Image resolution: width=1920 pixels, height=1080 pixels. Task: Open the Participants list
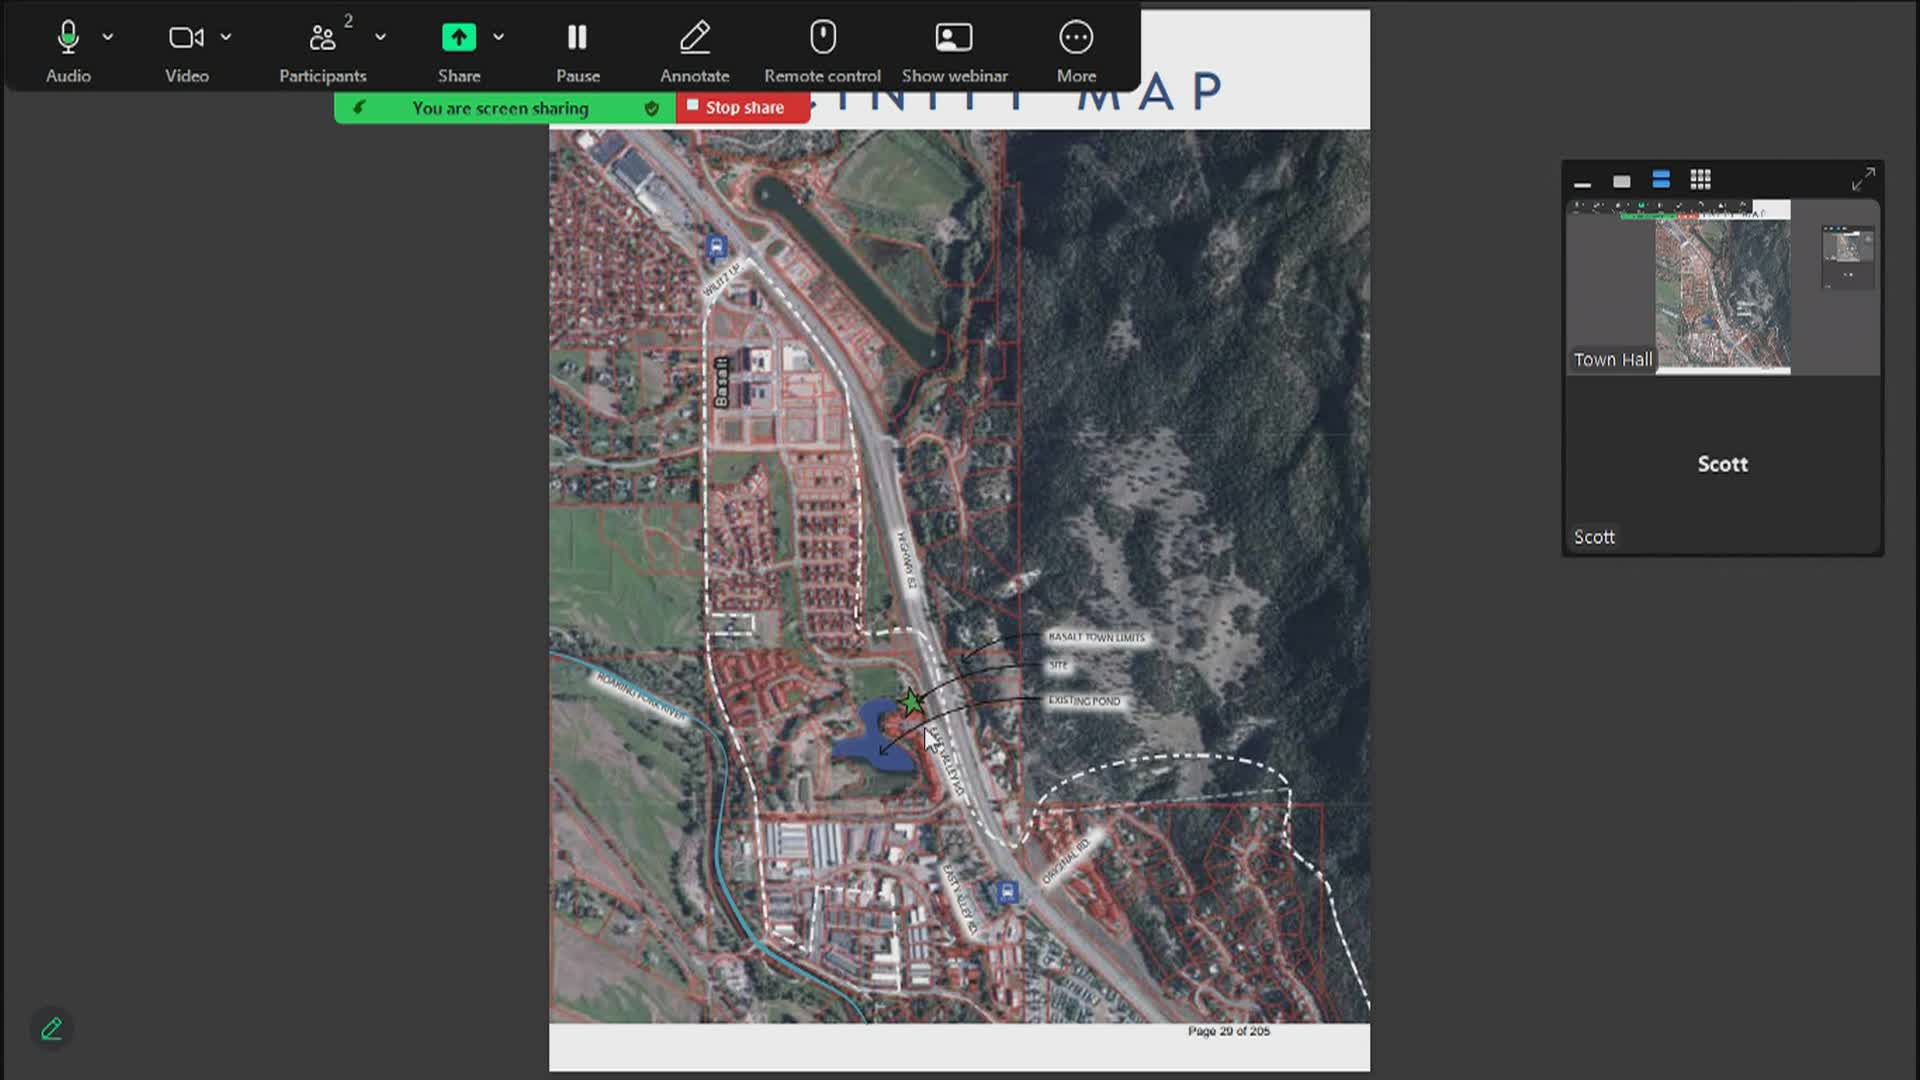[x=322, y=38]
